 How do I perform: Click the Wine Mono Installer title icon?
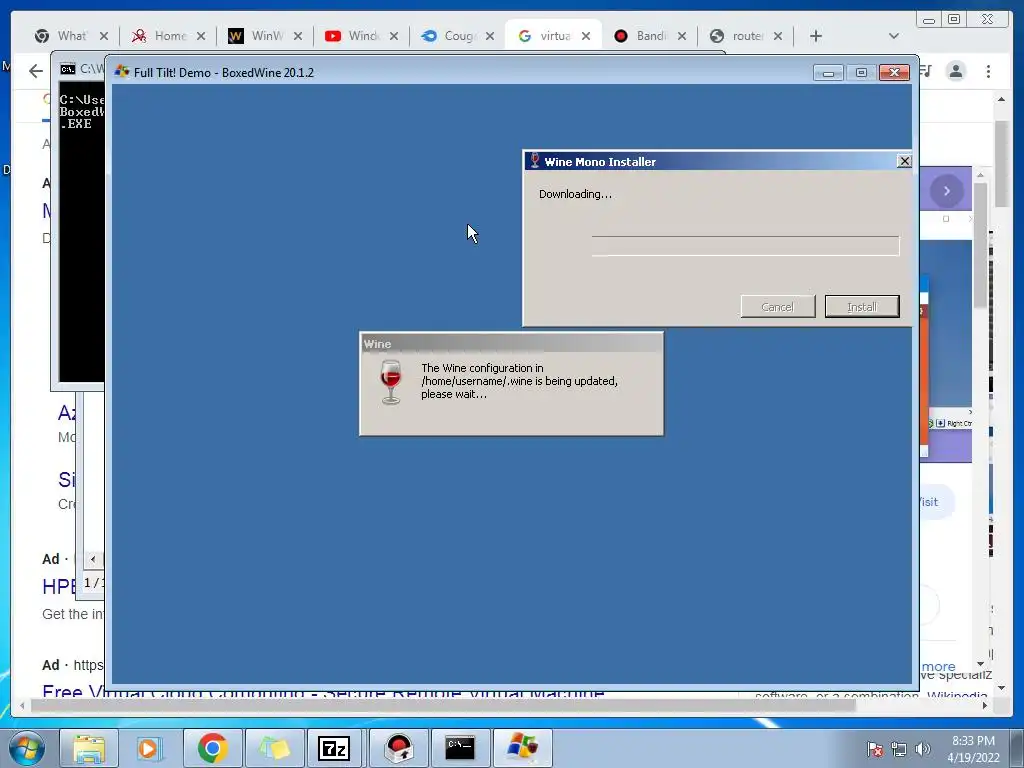(x=535, y=161)
